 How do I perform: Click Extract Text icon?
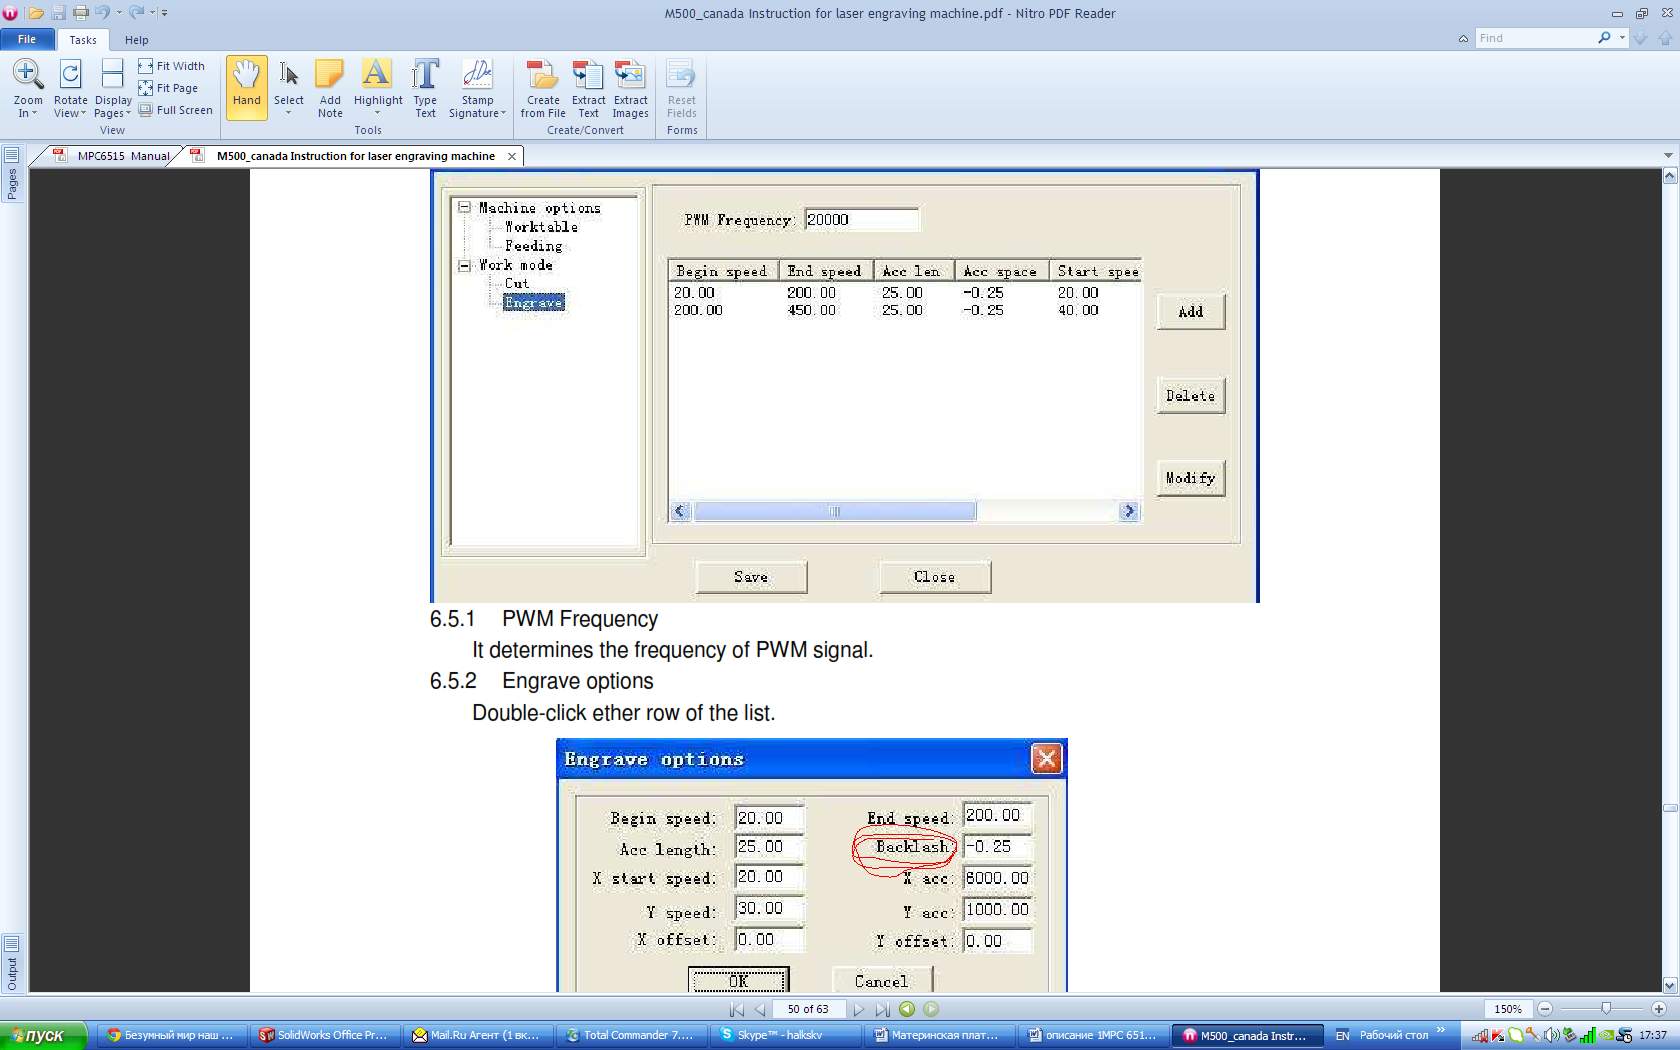pos(588,75)
